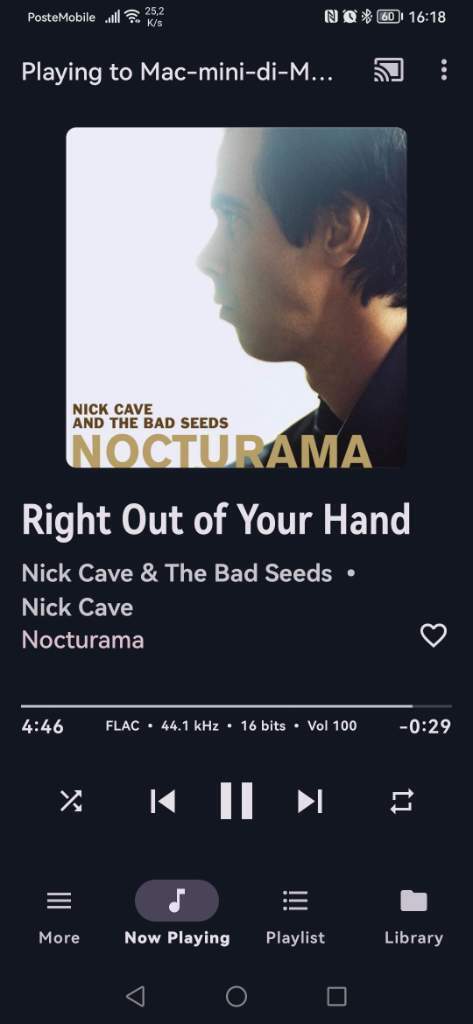Open the three-dot overflow menu
The width and height of the screenshot is (473, 1024).
tap(444, 70)
